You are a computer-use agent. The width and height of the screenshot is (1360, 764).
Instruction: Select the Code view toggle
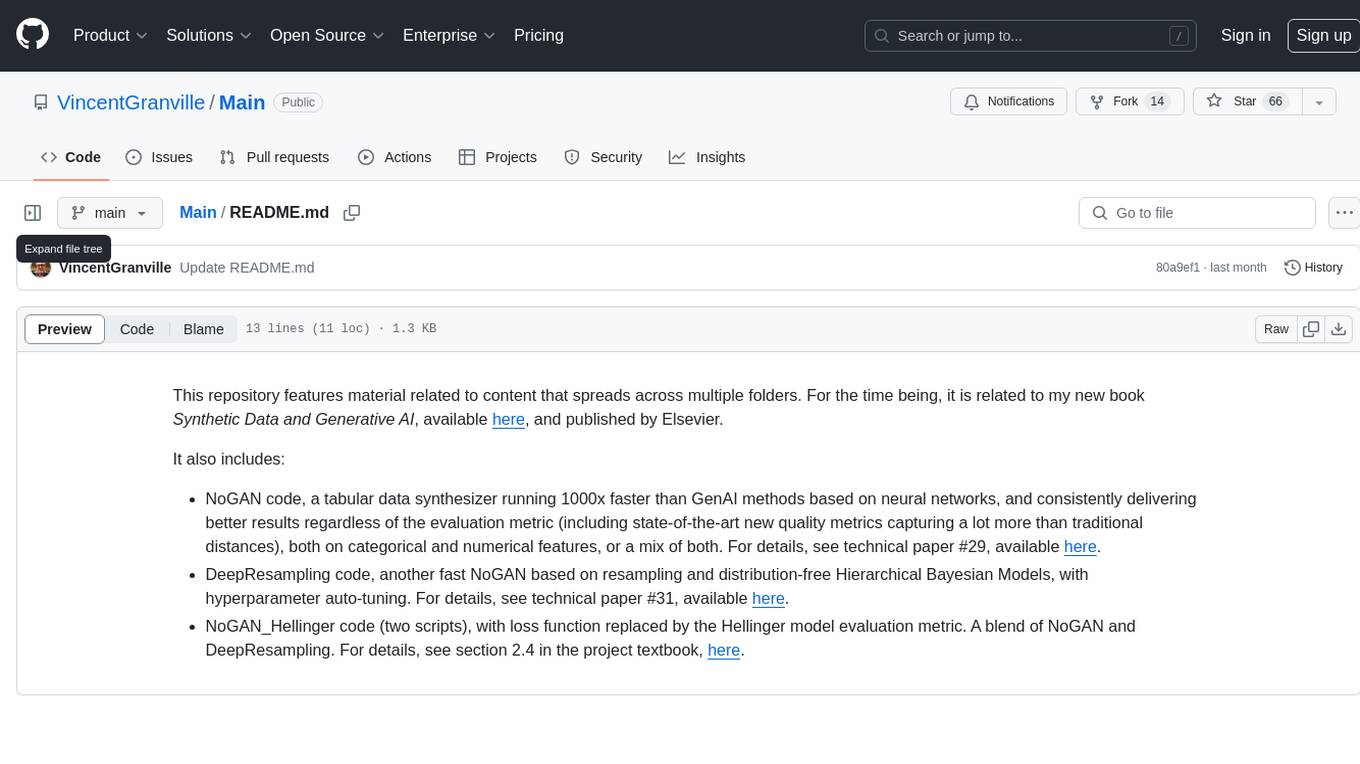tap(137, 329)
